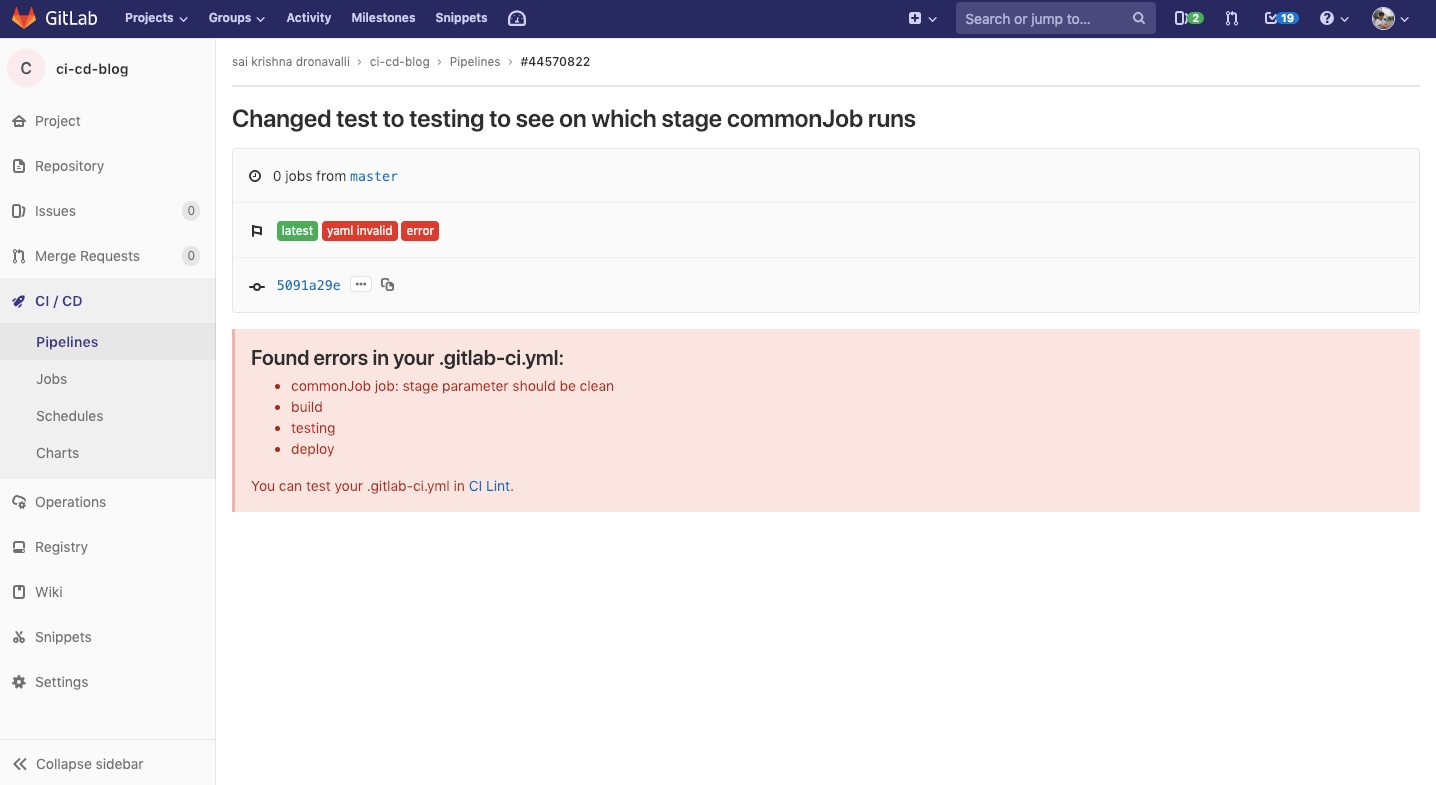
Task: Open the Groups dropdown menu
Action: tap(236, 18)
